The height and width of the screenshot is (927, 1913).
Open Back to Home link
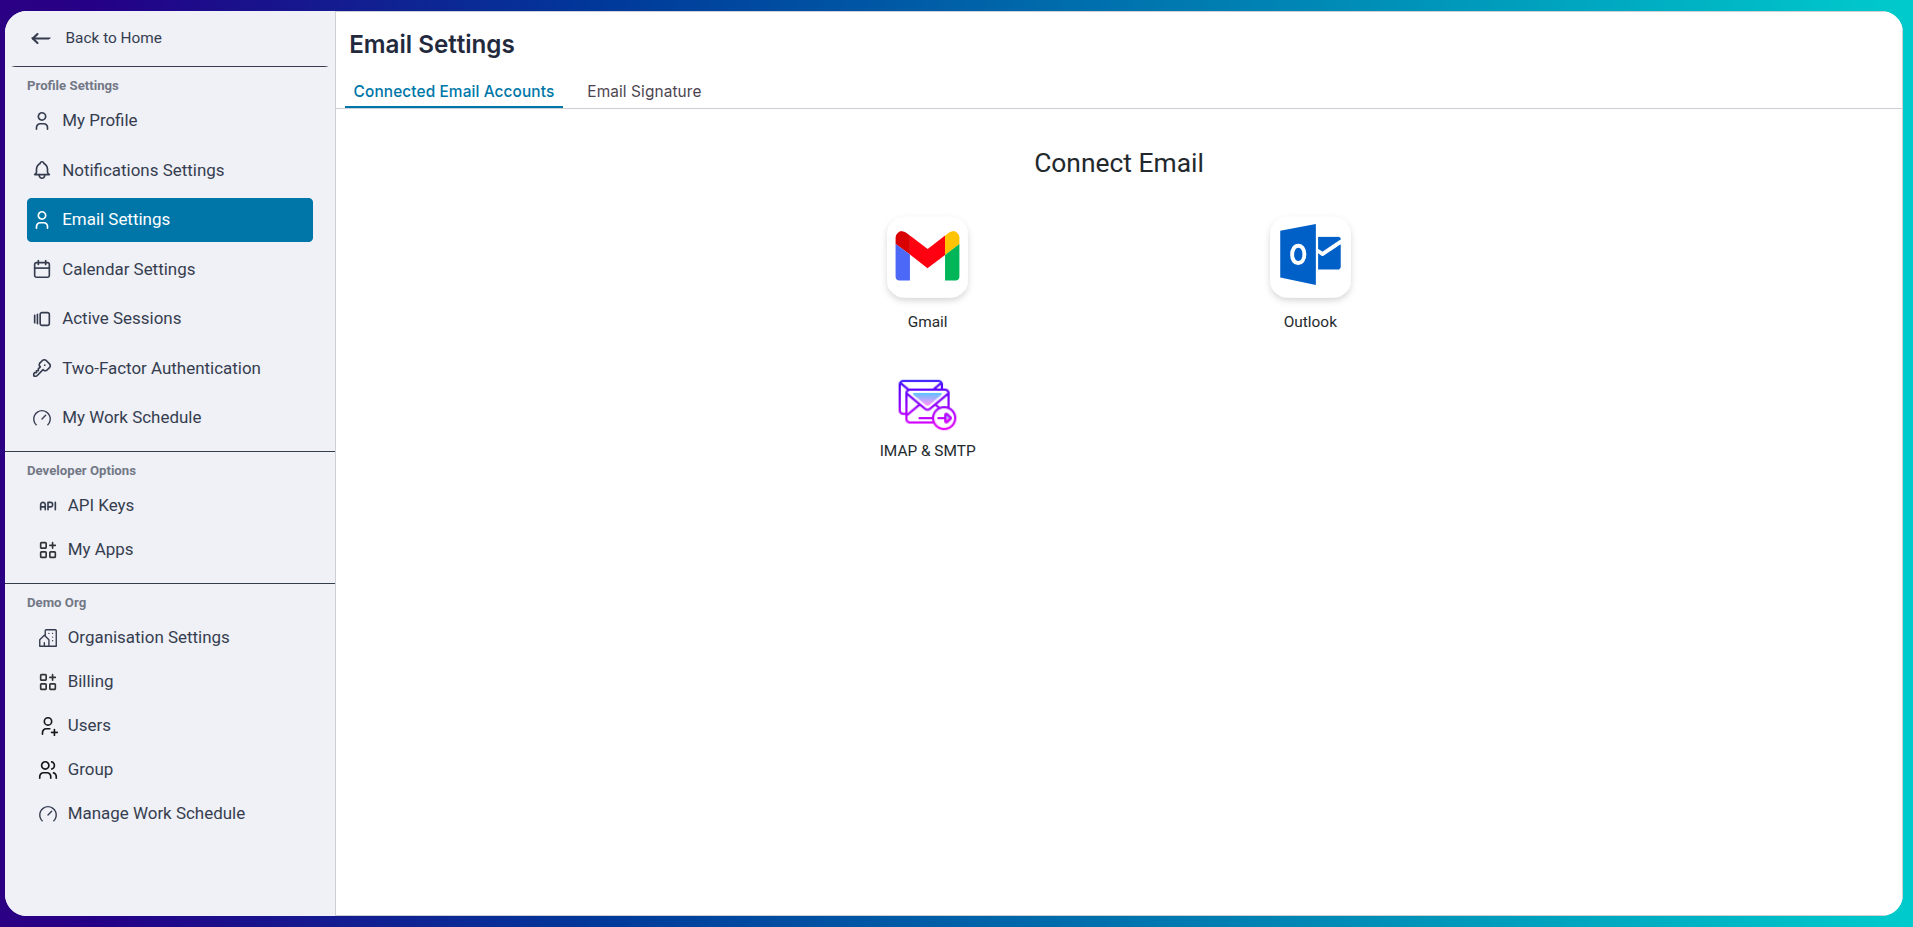point(113,38)
